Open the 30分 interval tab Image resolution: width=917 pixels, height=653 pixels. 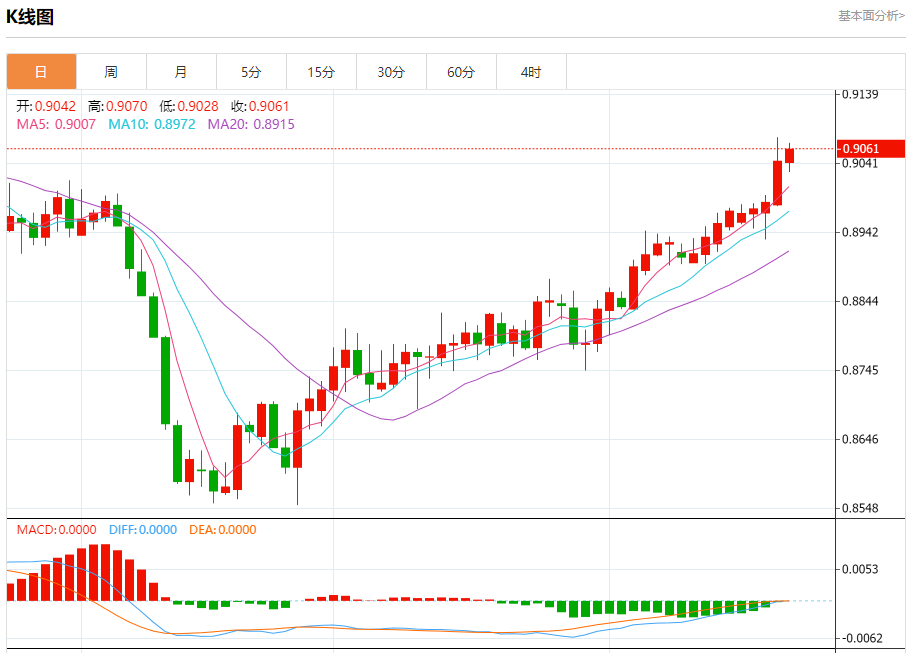click(391, 72)
